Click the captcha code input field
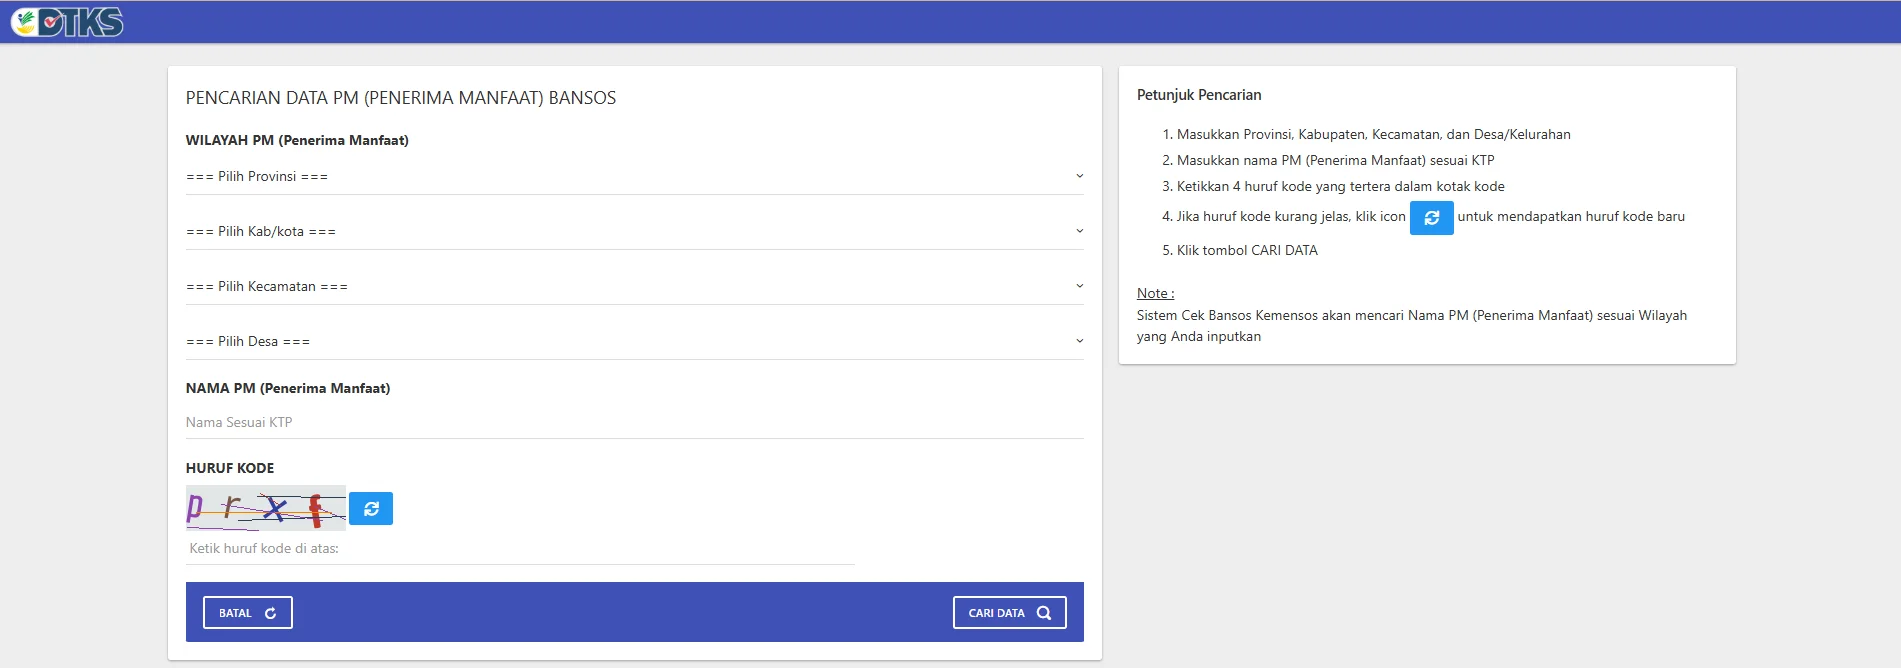The width and height of the screenshot is (1901, 668). click(520, 549)
